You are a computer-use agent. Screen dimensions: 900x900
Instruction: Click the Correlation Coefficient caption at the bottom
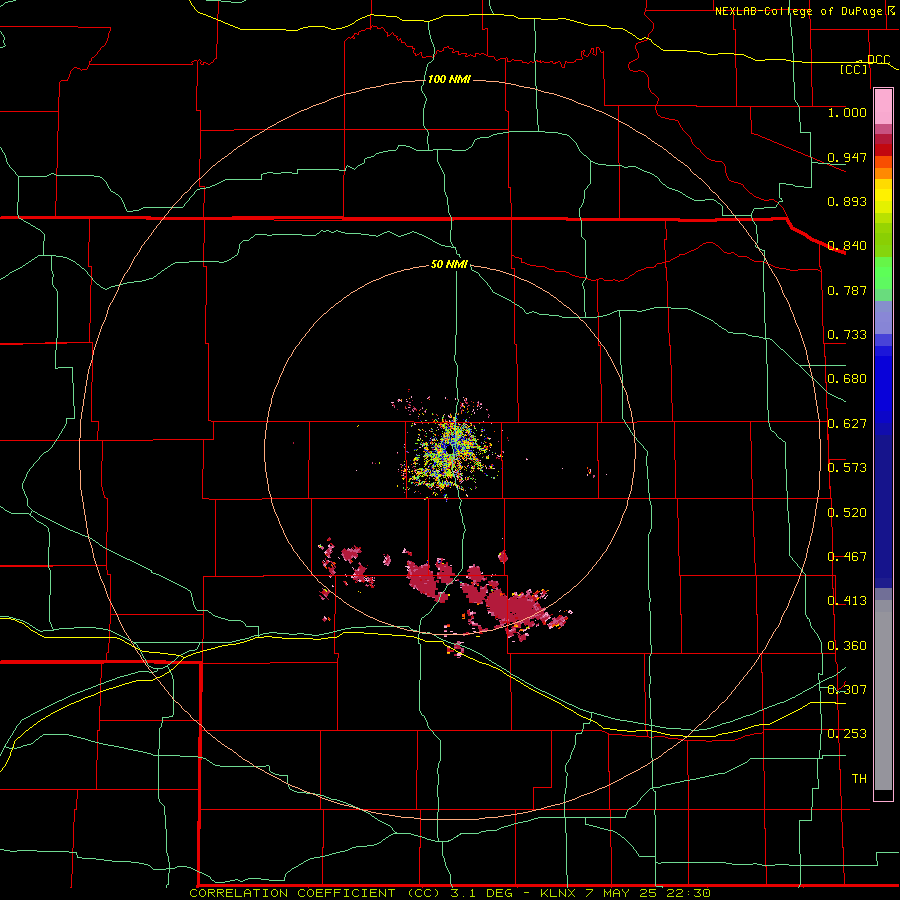pyautogui.click(x=450, y=893)
